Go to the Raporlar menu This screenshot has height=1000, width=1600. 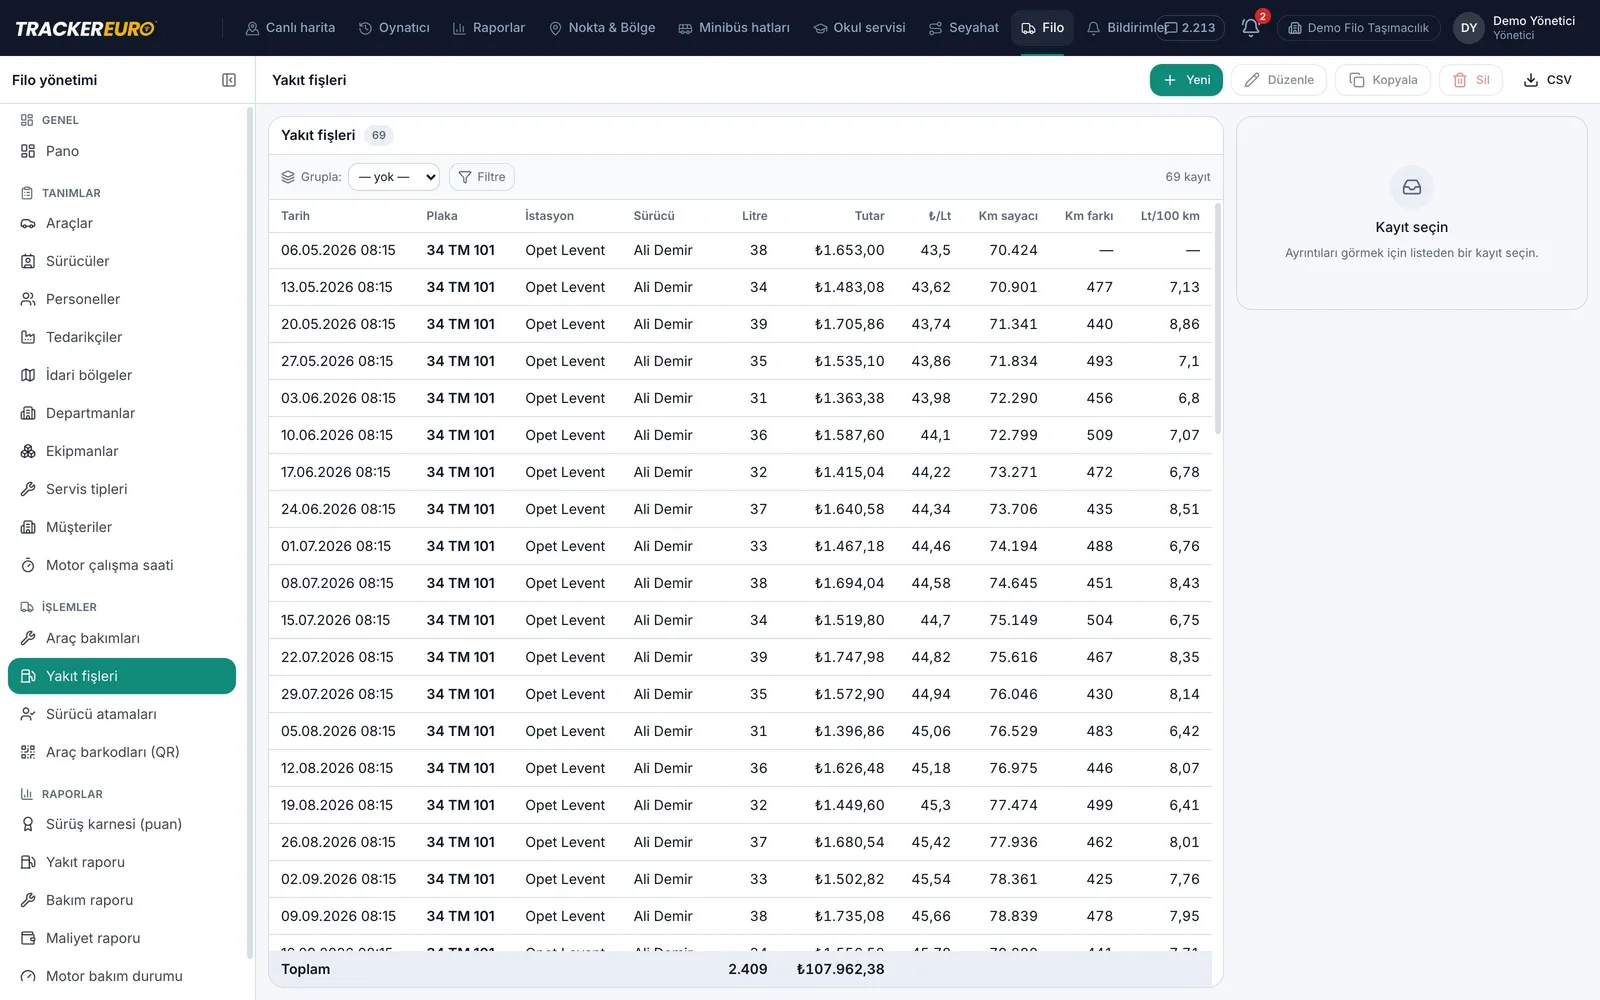click(x=489, y=28)
